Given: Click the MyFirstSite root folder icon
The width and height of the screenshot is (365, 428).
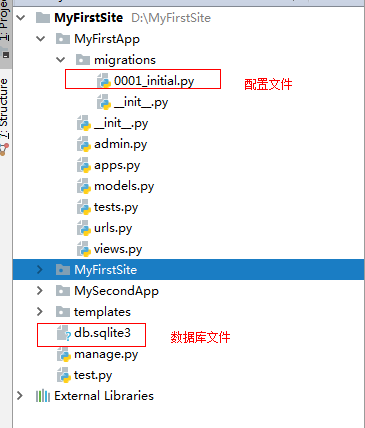Looking at the screenshot, I should [43, 18].
